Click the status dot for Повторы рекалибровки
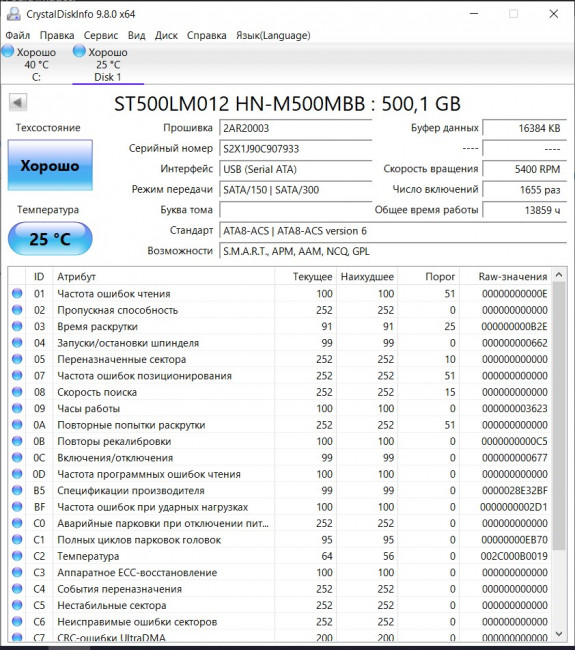The height and width of the screenshot is (650, 575). [17, 441]
